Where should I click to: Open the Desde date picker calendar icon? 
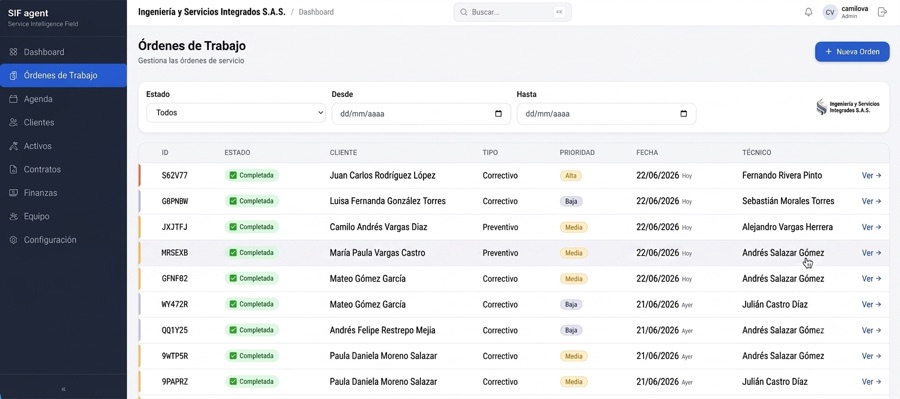coord(498,114)
